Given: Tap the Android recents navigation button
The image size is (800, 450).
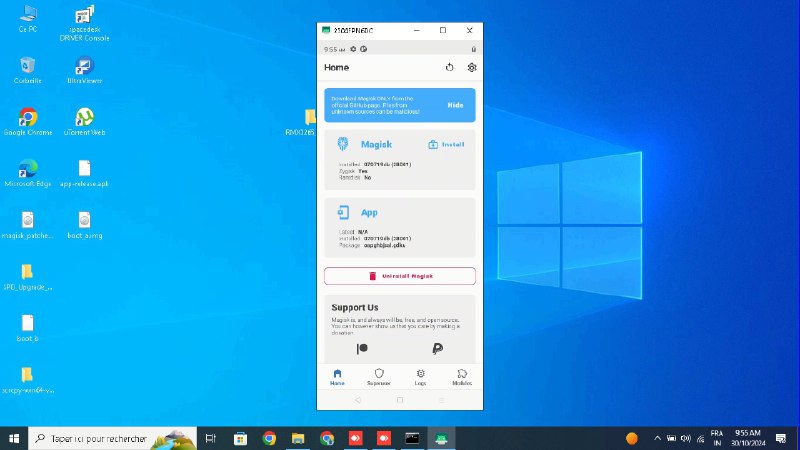Looking at the screenshot, I should point(441,400).
